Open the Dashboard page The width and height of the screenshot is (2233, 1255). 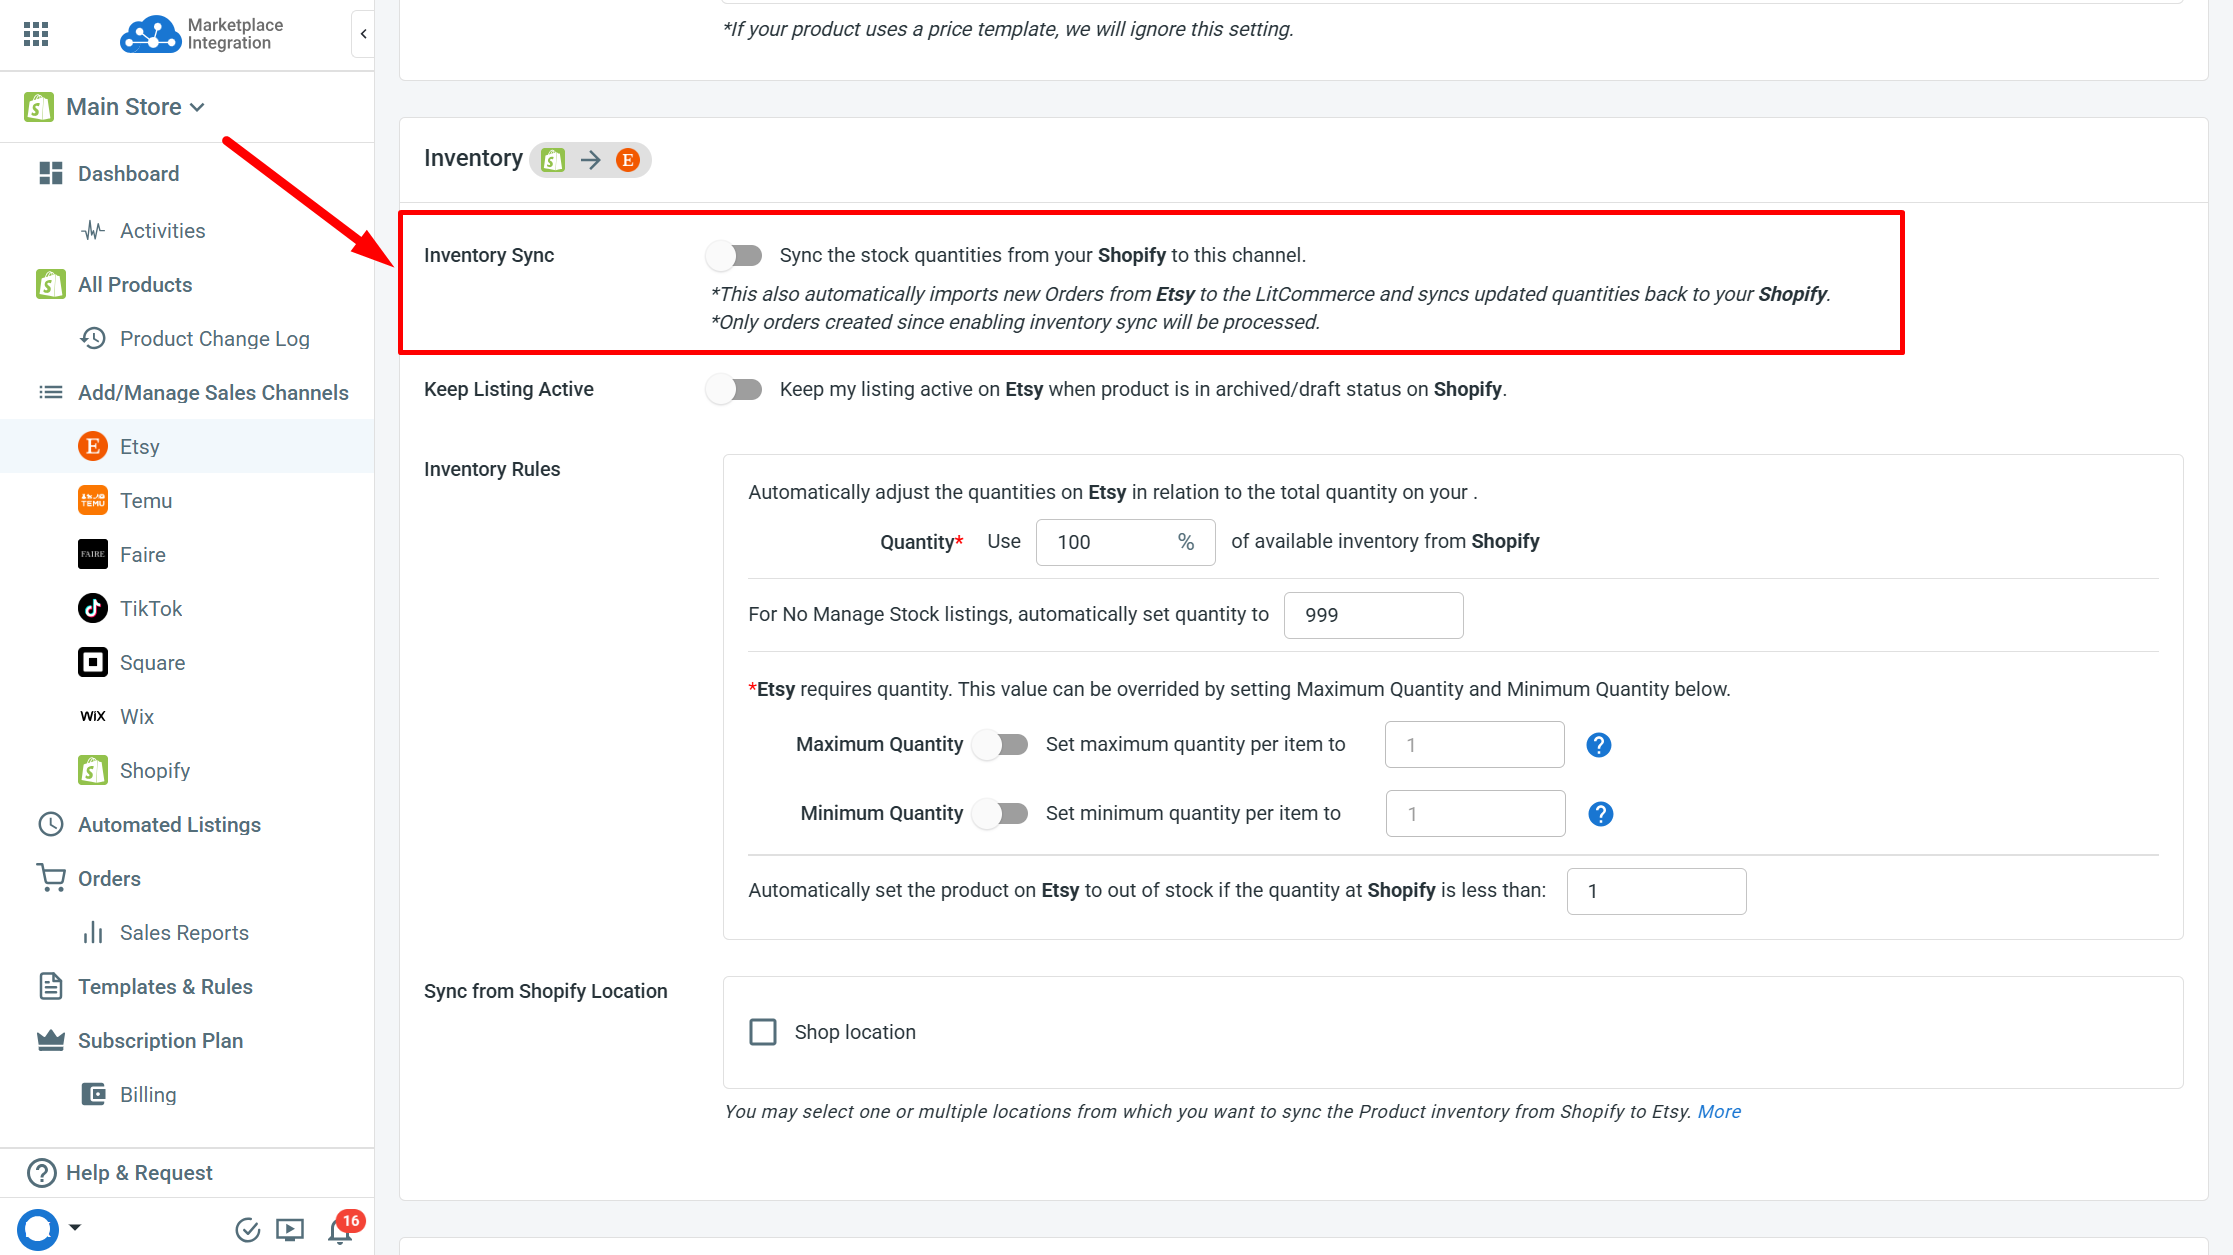coord(129,174)
